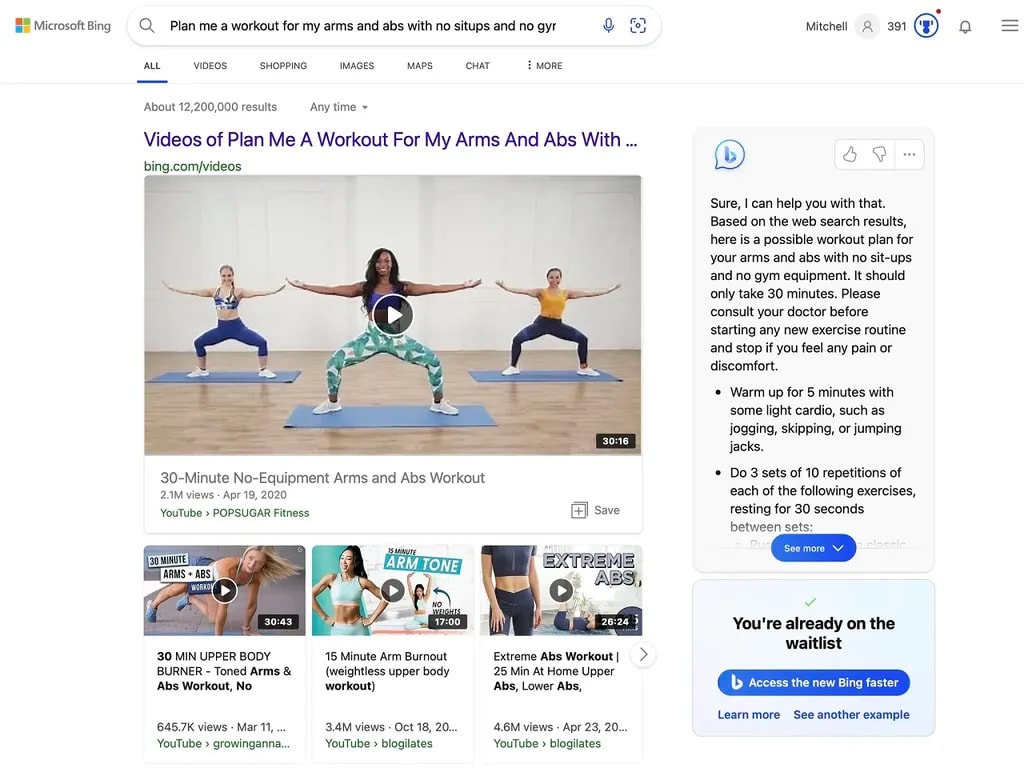Click Access the new Bing faster button

tap(813, 682)
